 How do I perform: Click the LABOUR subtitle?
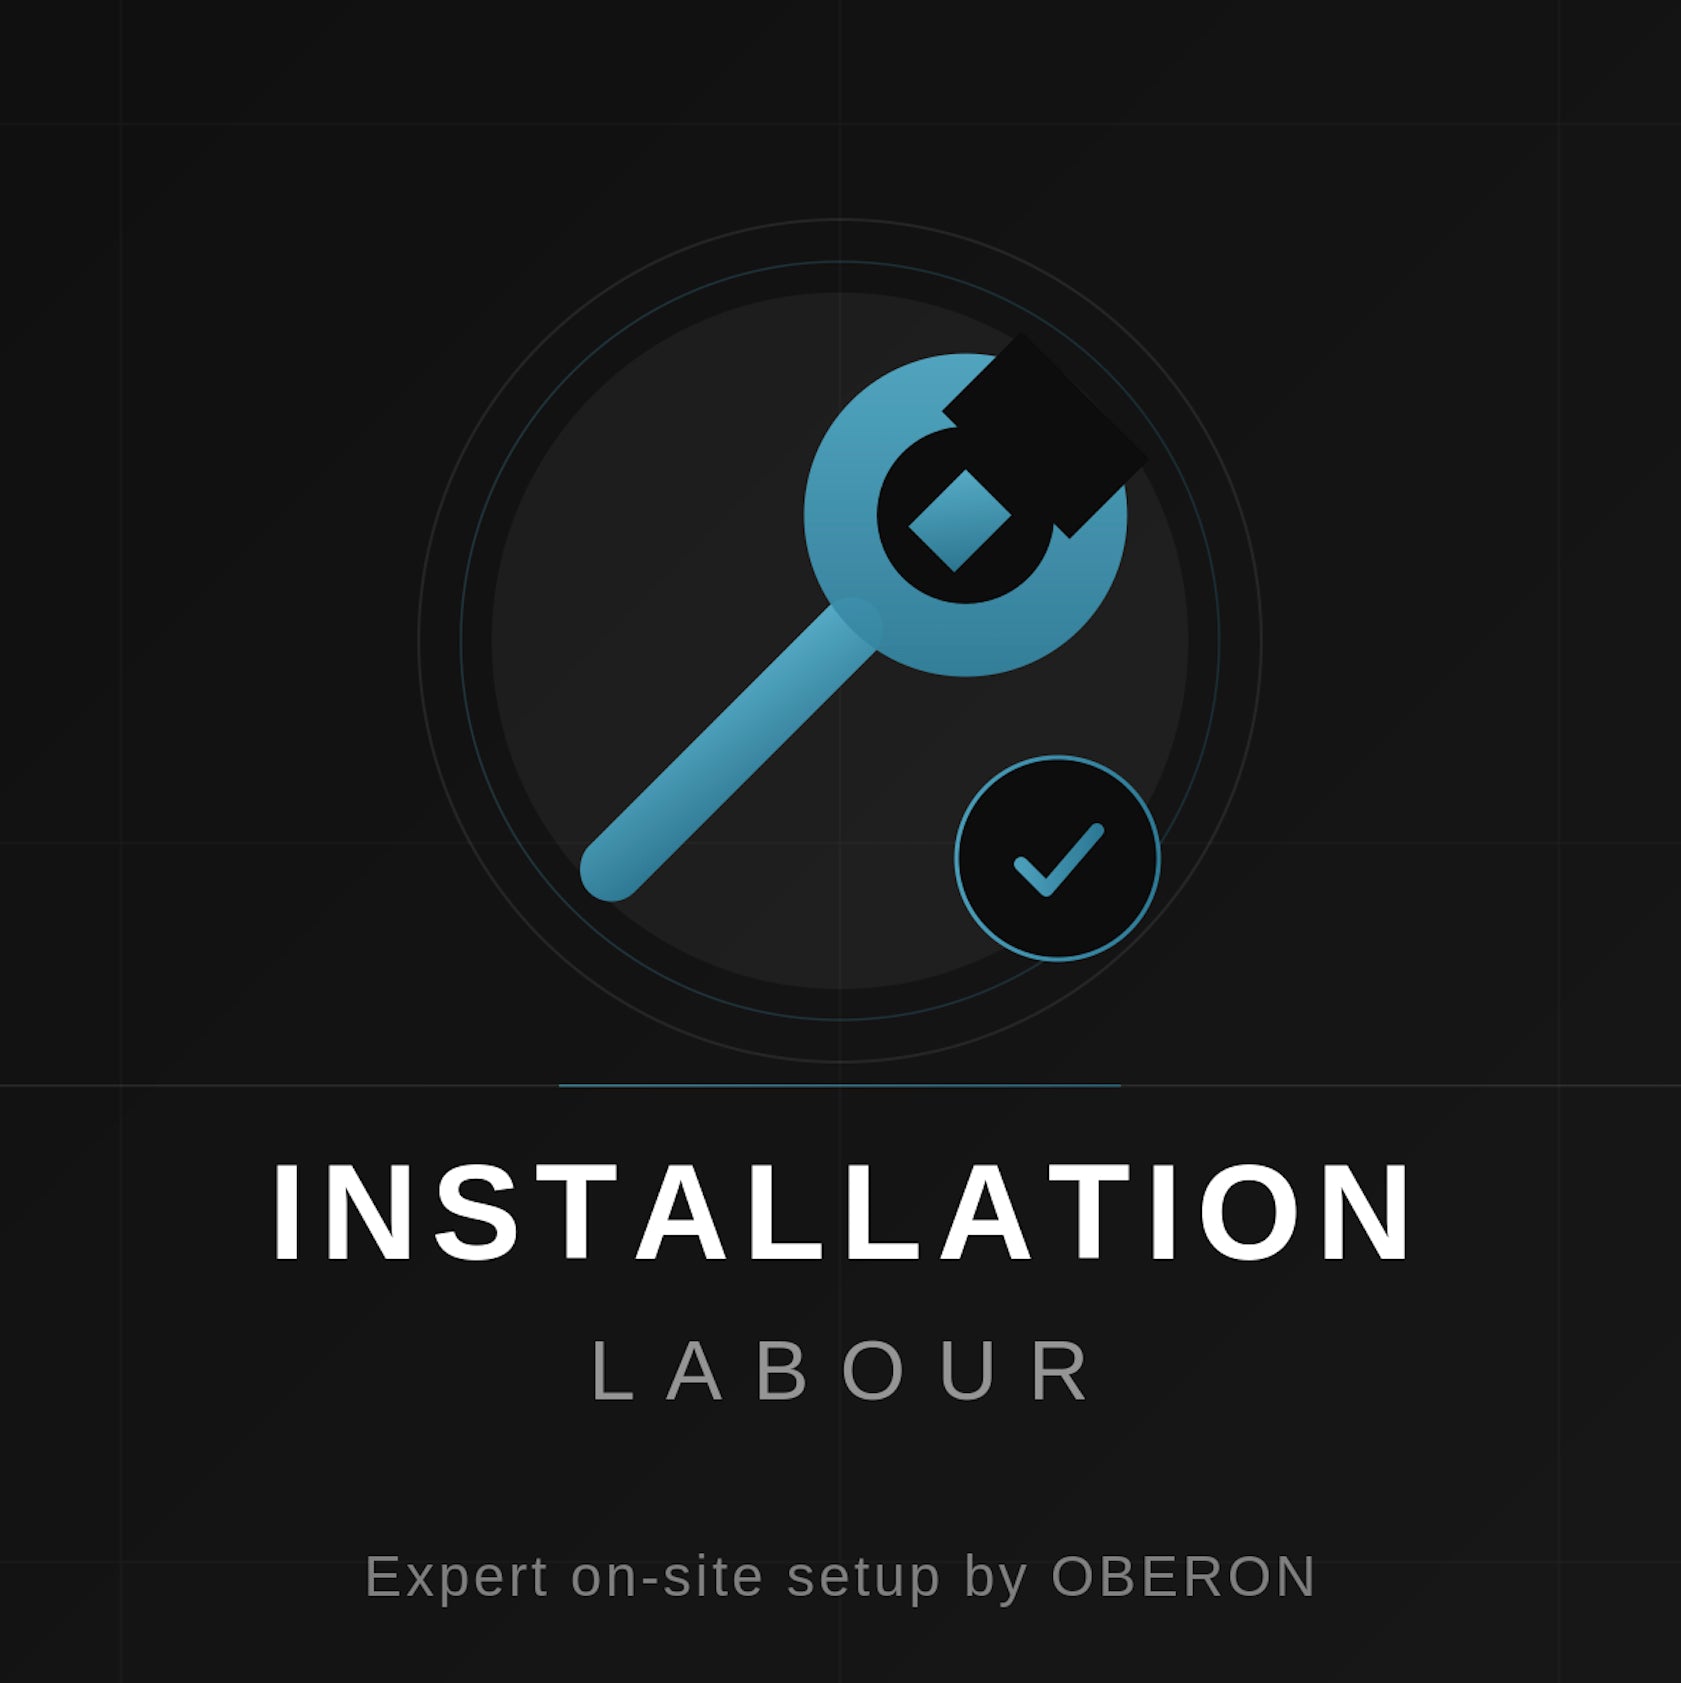tap(841, 1371)
